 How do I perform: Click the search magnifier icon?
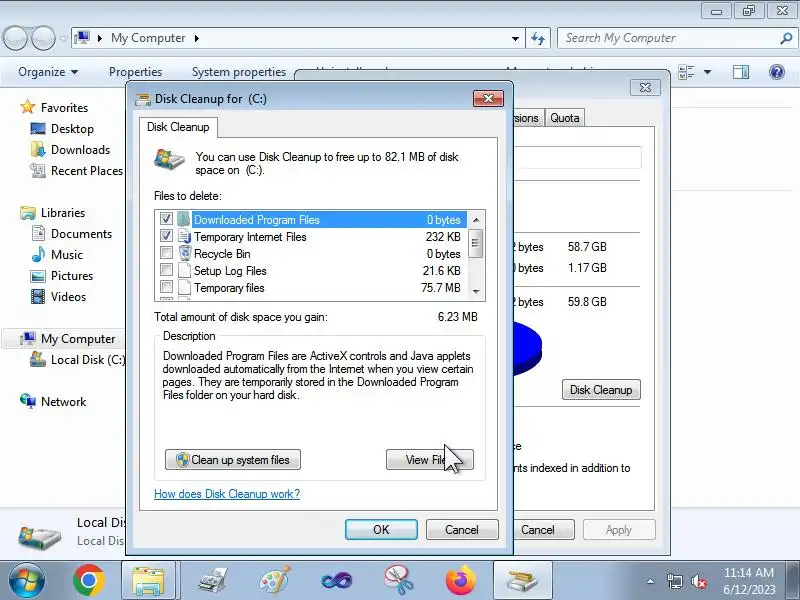(x=786, y=38)
